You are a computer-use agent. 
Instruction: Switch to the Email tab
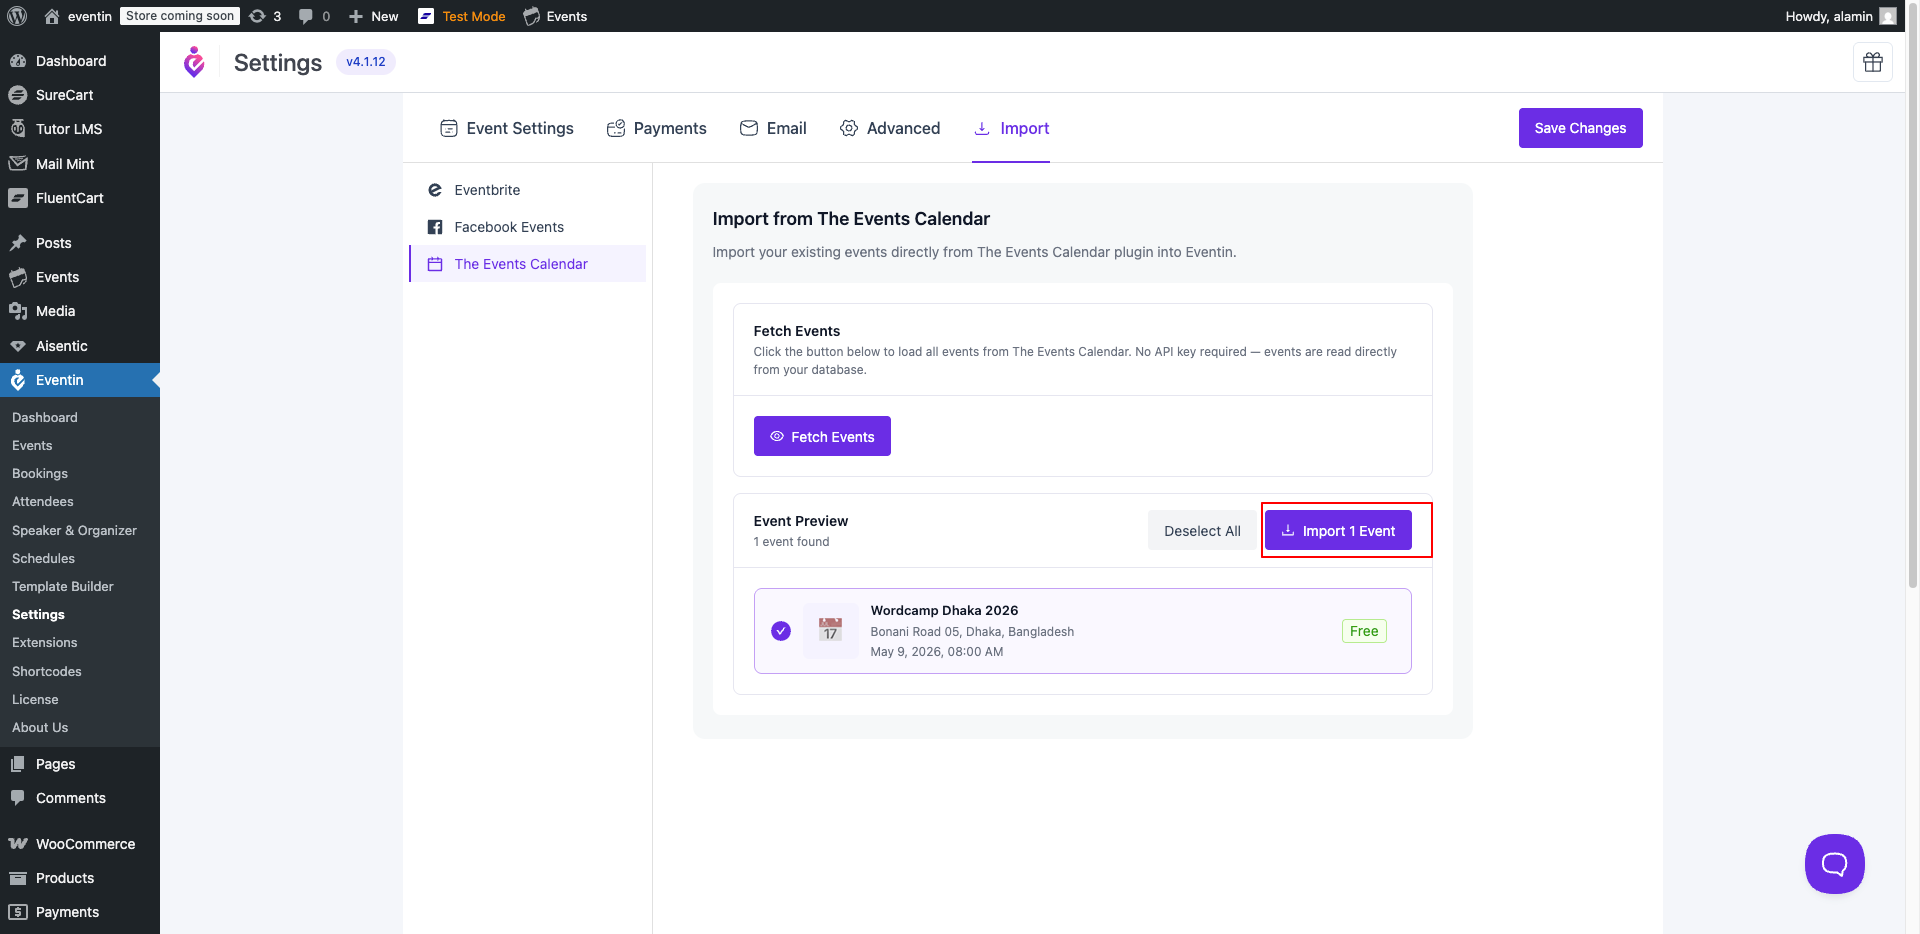[773, 128]
